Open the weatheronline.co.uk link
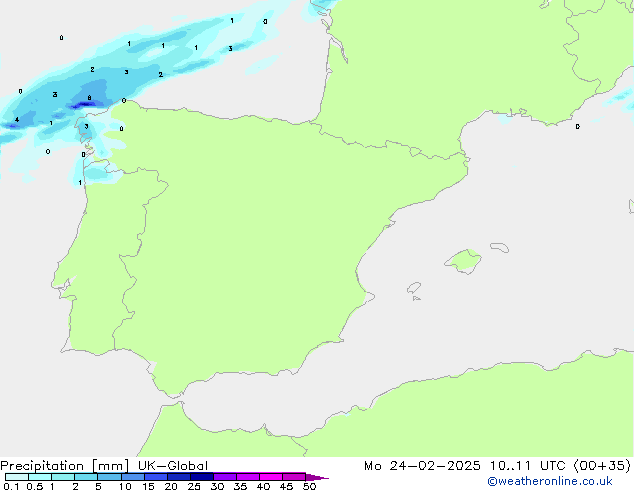Viewport: 634px width, 490px height. pos(549,481)
